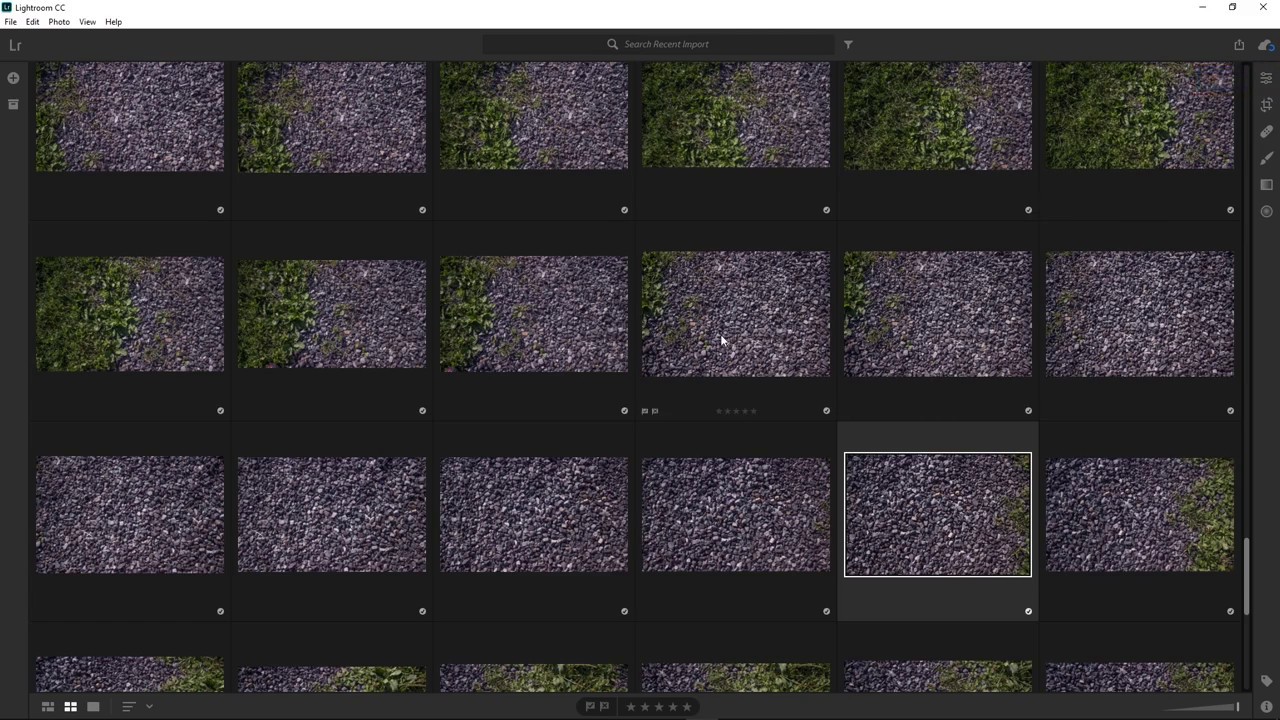Open the My Photos panel icon
The width and height of the screenshot is (1280, 720).
coord(13,104)
